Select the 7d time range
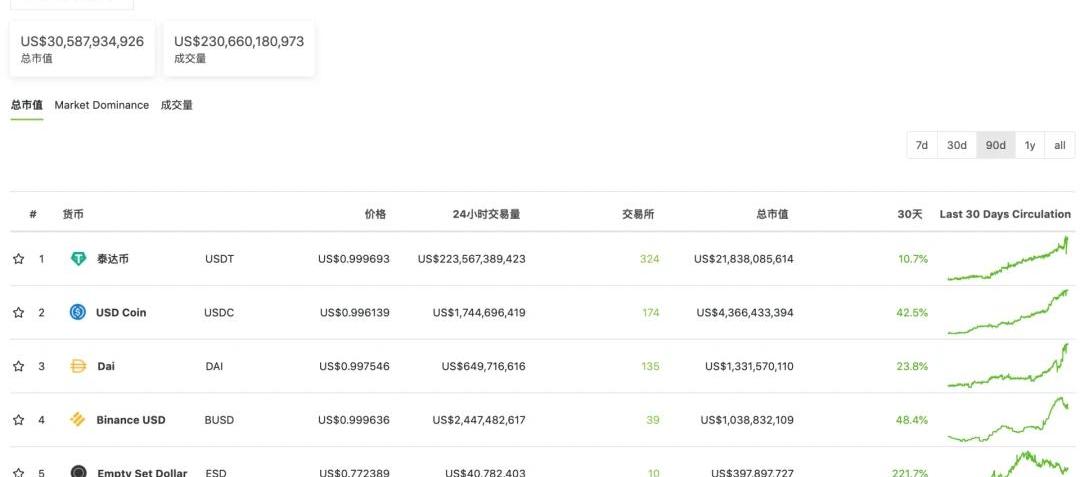This screenshot has width=1080, height=477. (922, 145)
